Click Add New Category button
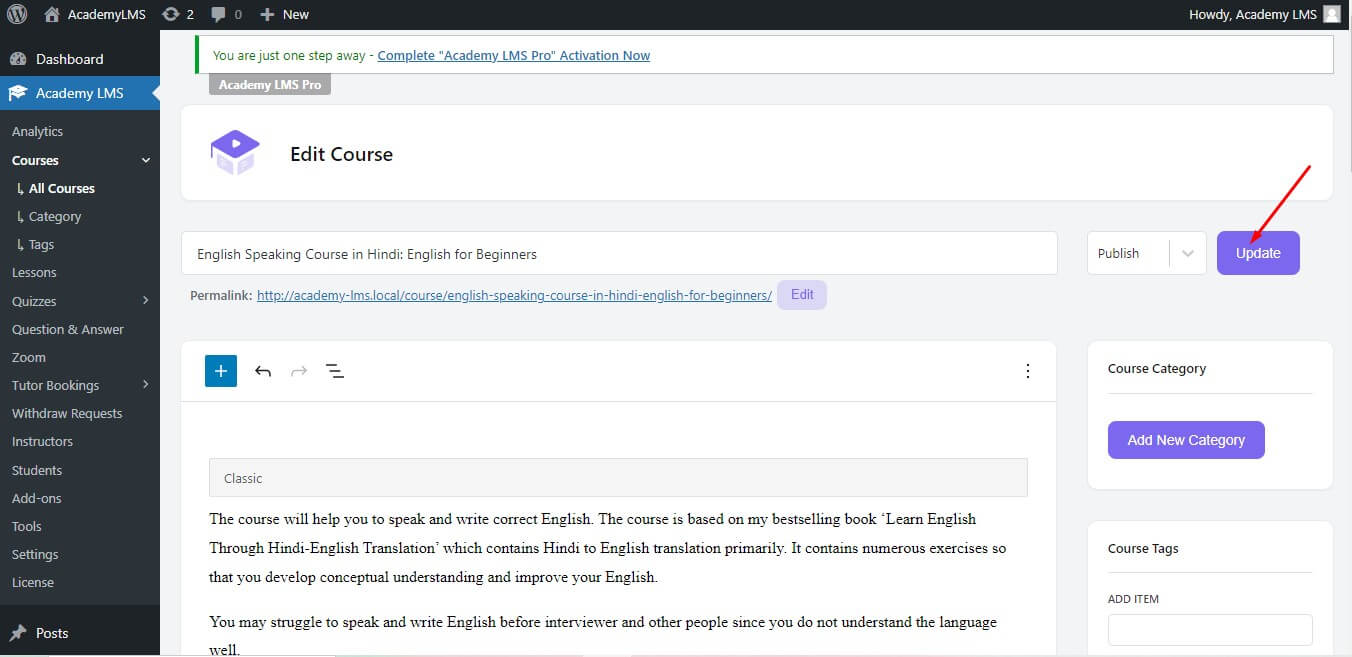 pyautogui.click(x=1186, y=440)
